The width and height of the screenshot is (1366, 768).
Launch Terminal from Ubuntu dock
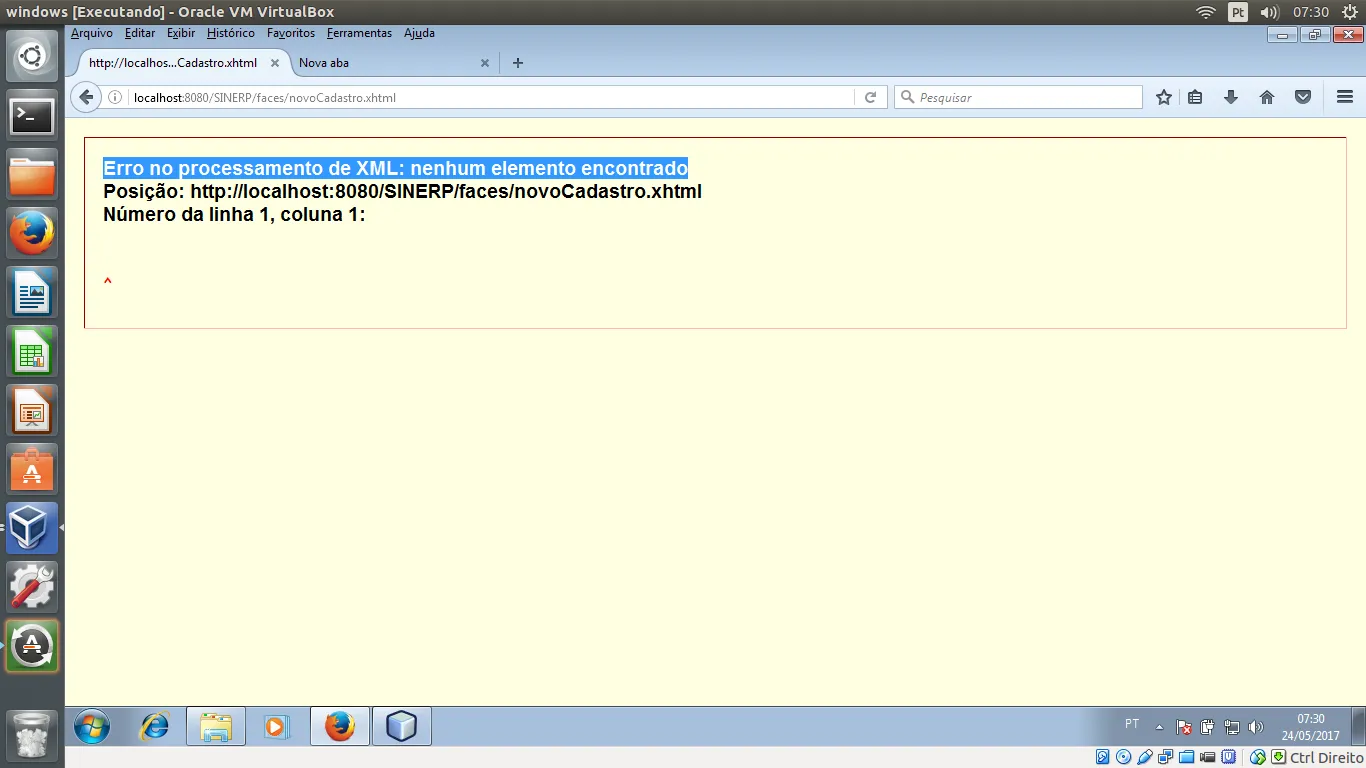point(33,116)
